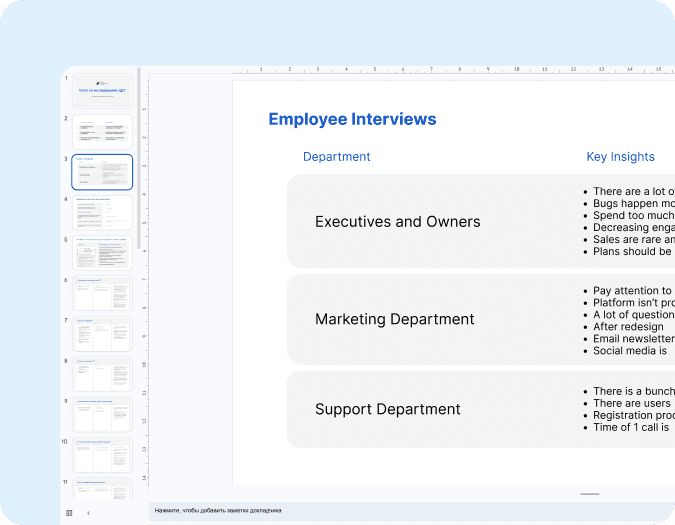Click the speaker notes field
The height and width of the screenshot is (525, 675).
click(412, 511)
